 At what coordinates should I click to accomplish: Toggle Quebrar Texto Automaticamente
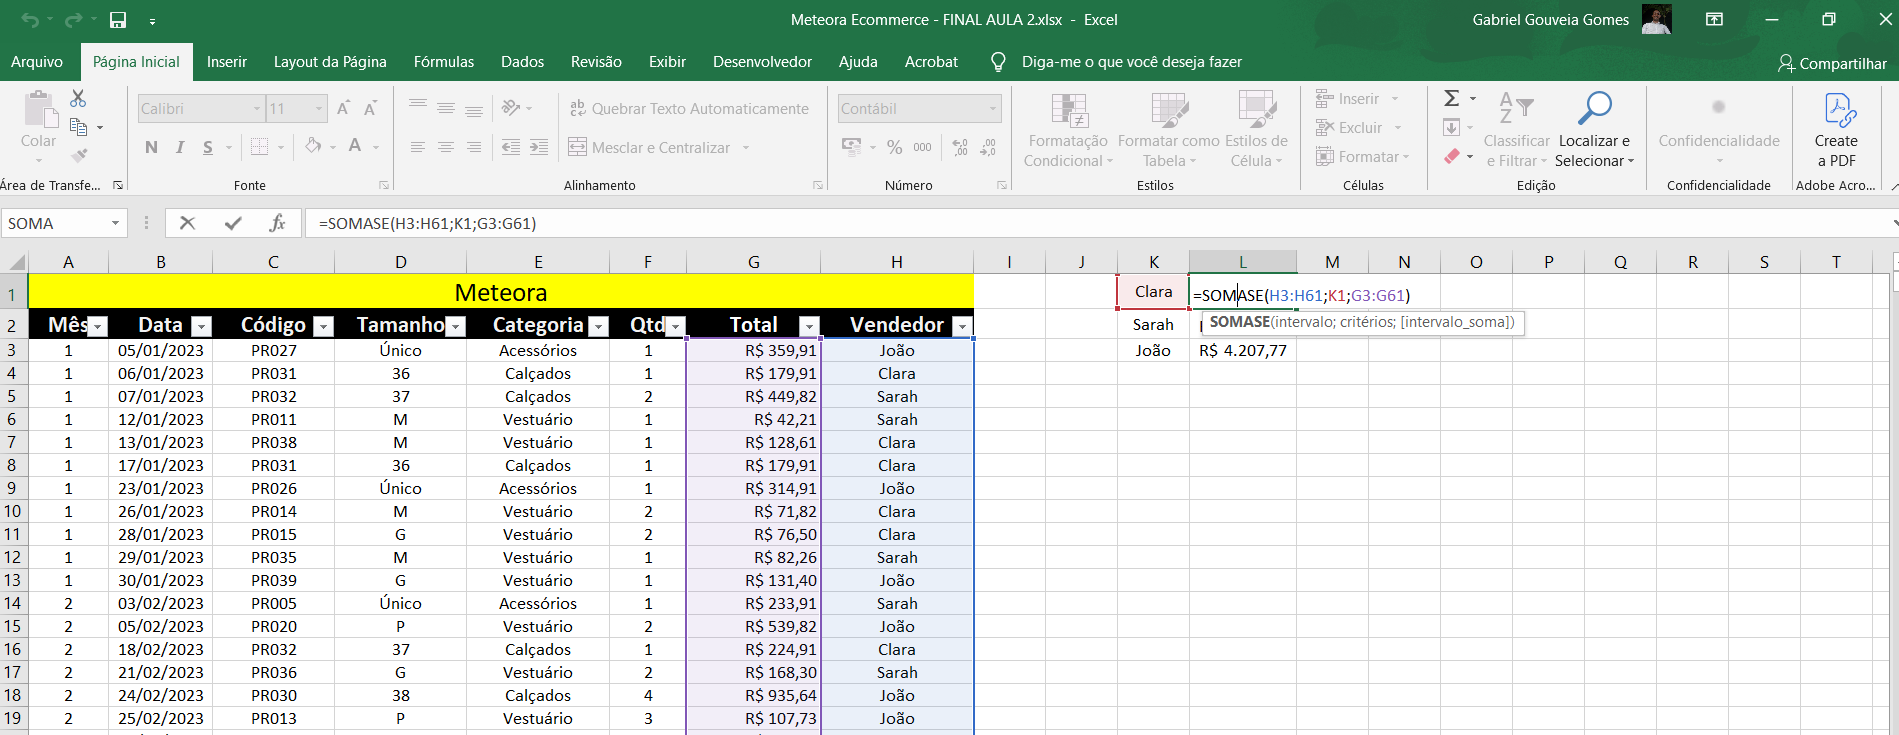(x=689, y=109)
